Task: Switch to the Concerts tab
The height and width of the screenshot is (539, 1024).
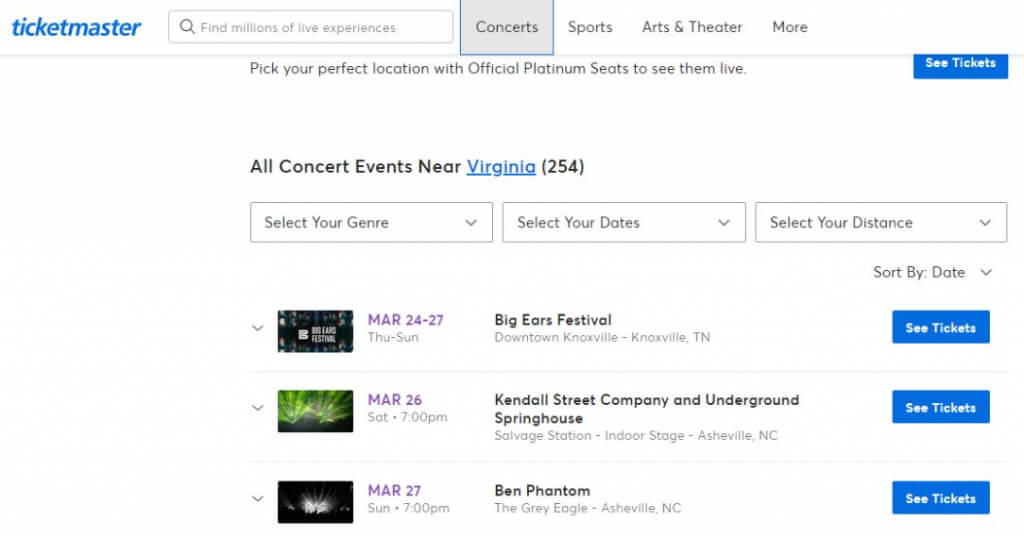Action: (x=506, y=27)
